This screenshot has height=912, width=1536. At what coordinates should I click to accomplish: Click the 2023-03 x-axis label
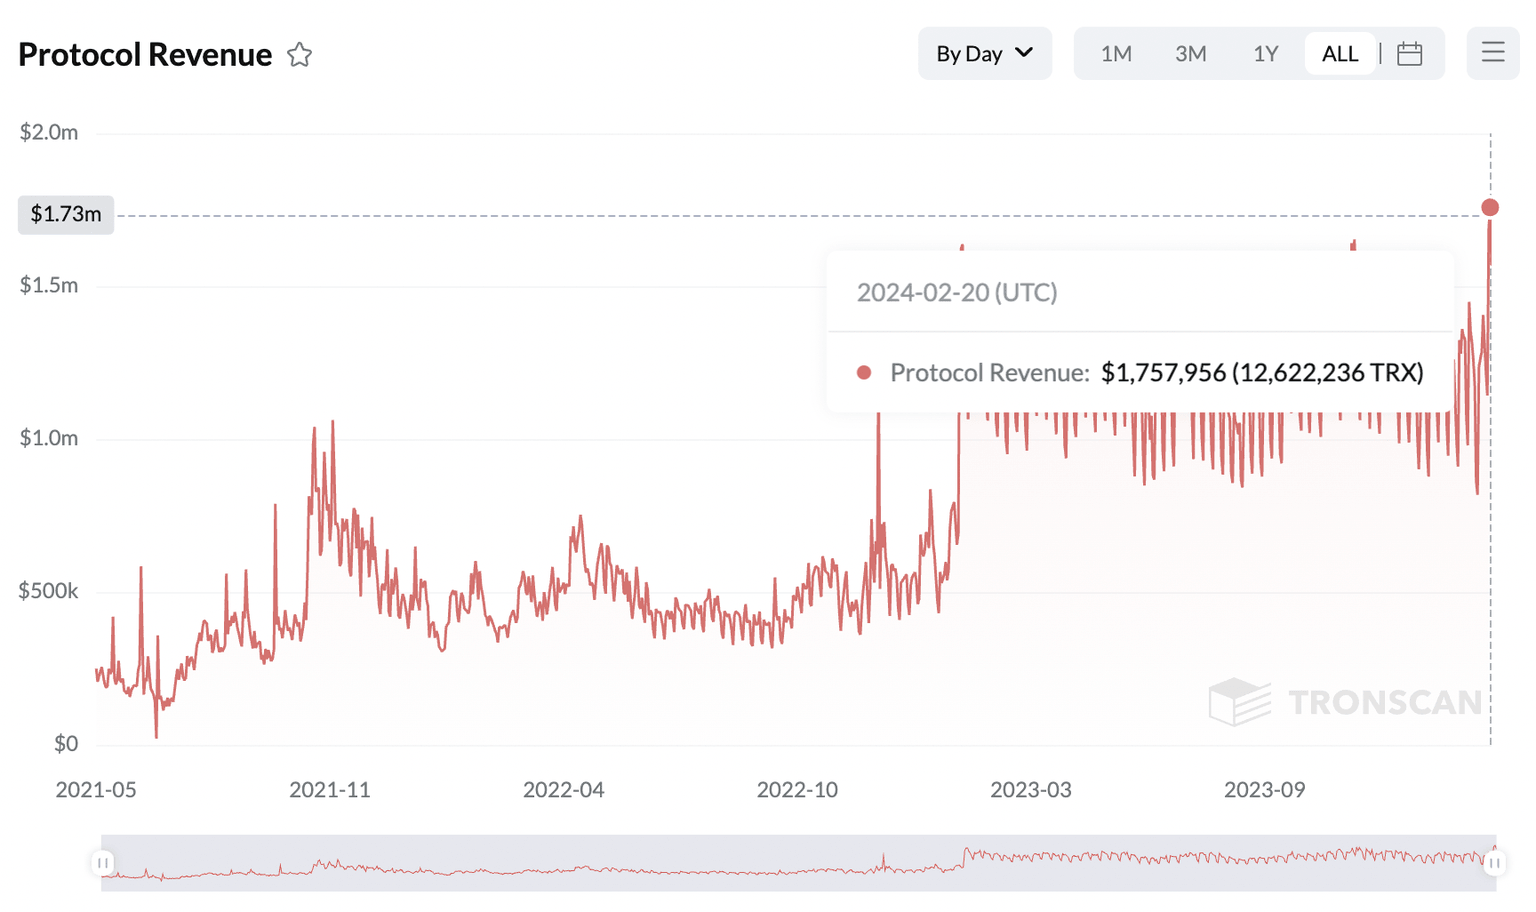pos(1031,790)
